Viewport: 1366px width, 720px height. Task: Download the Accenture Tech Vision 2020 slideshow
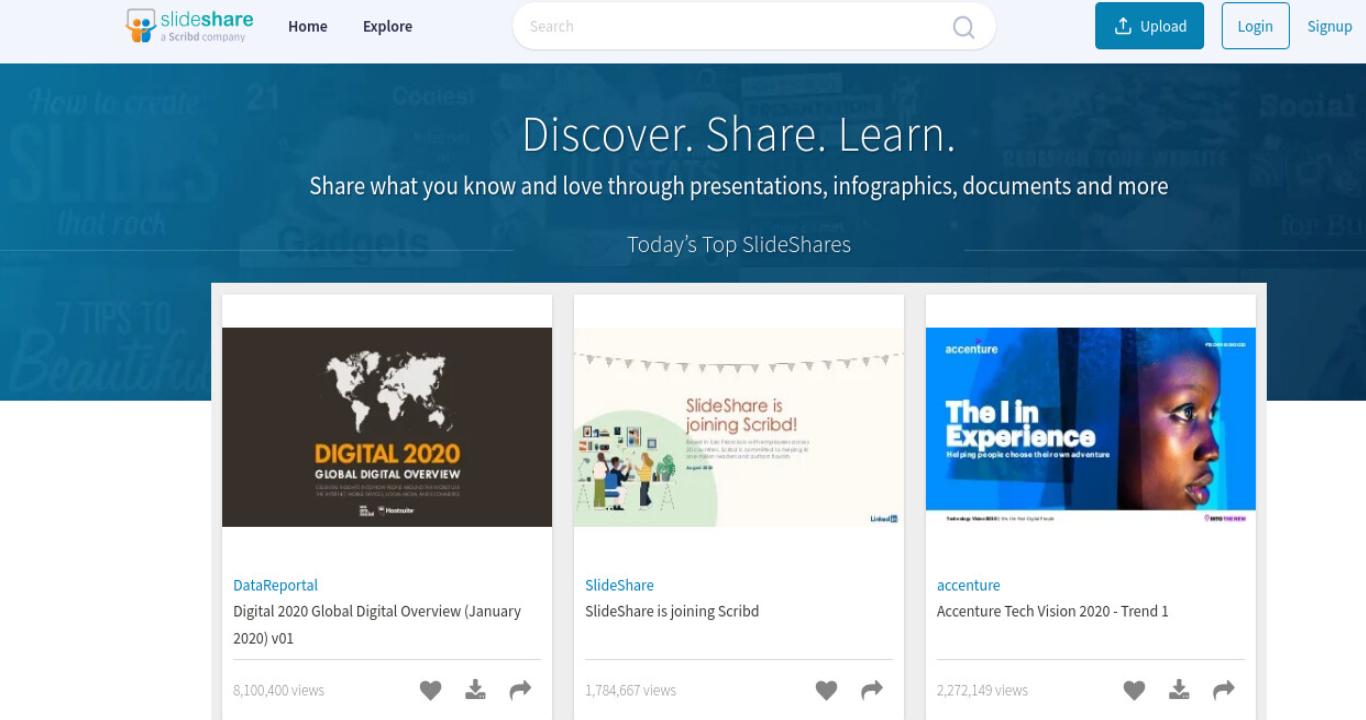(1180, 690)
